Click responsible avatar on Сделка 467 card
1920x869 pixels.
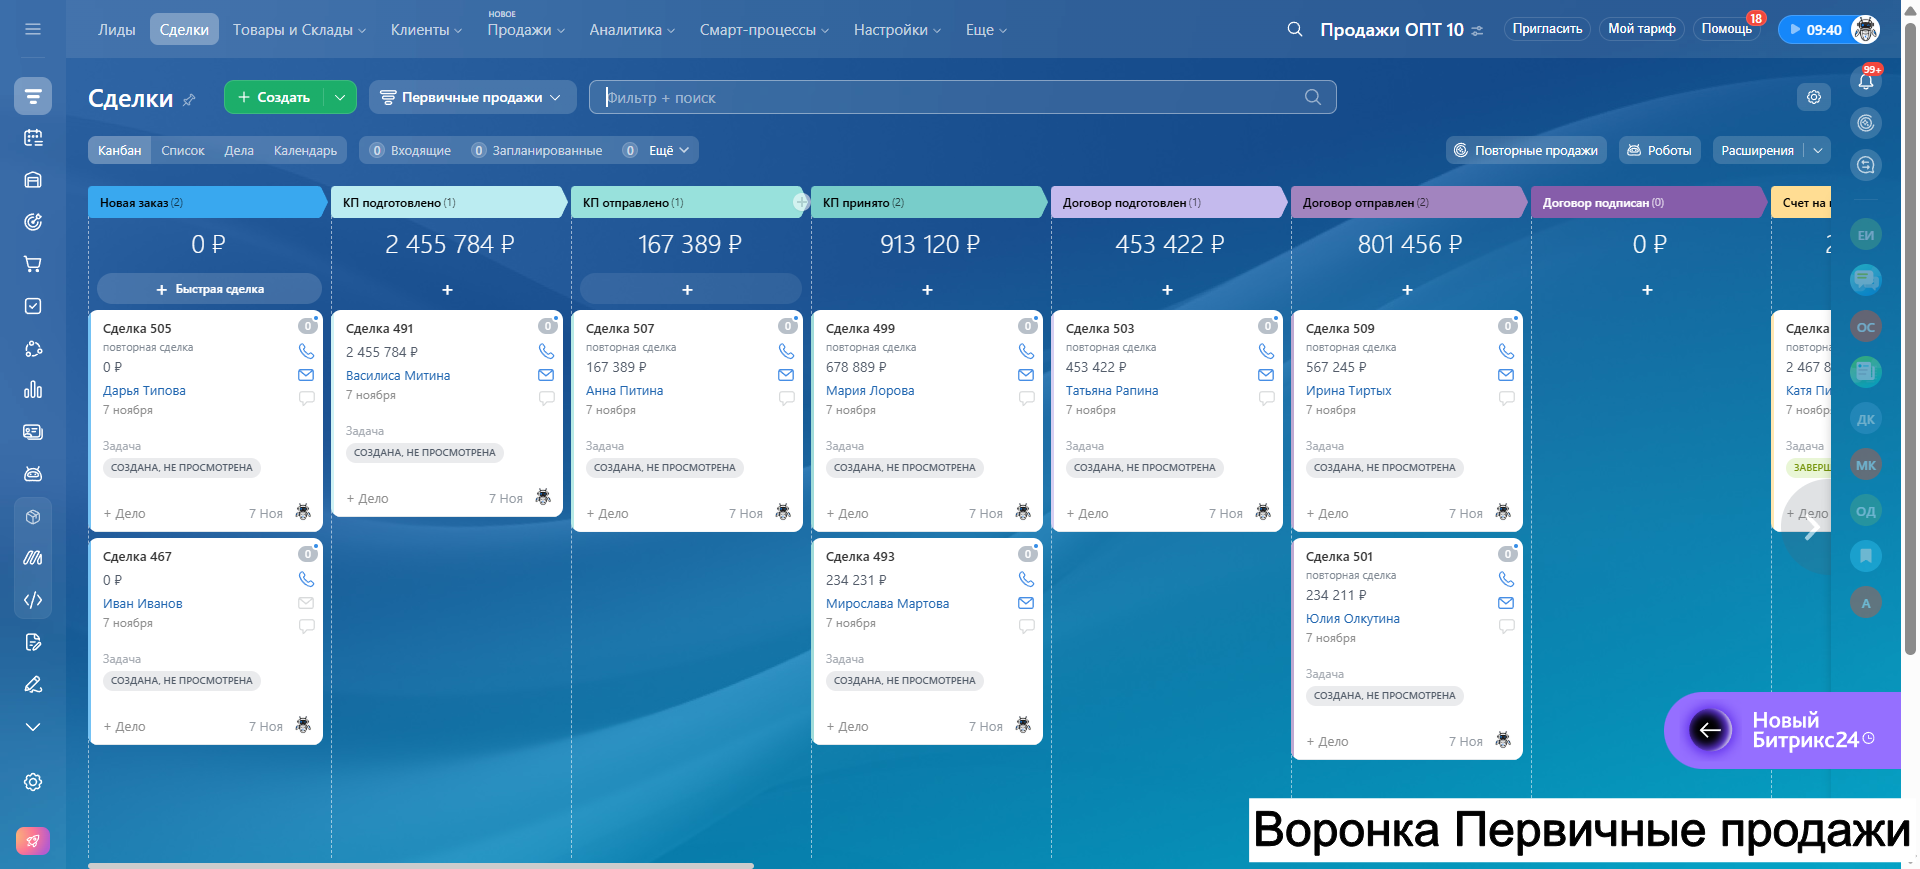coord(303,724)
